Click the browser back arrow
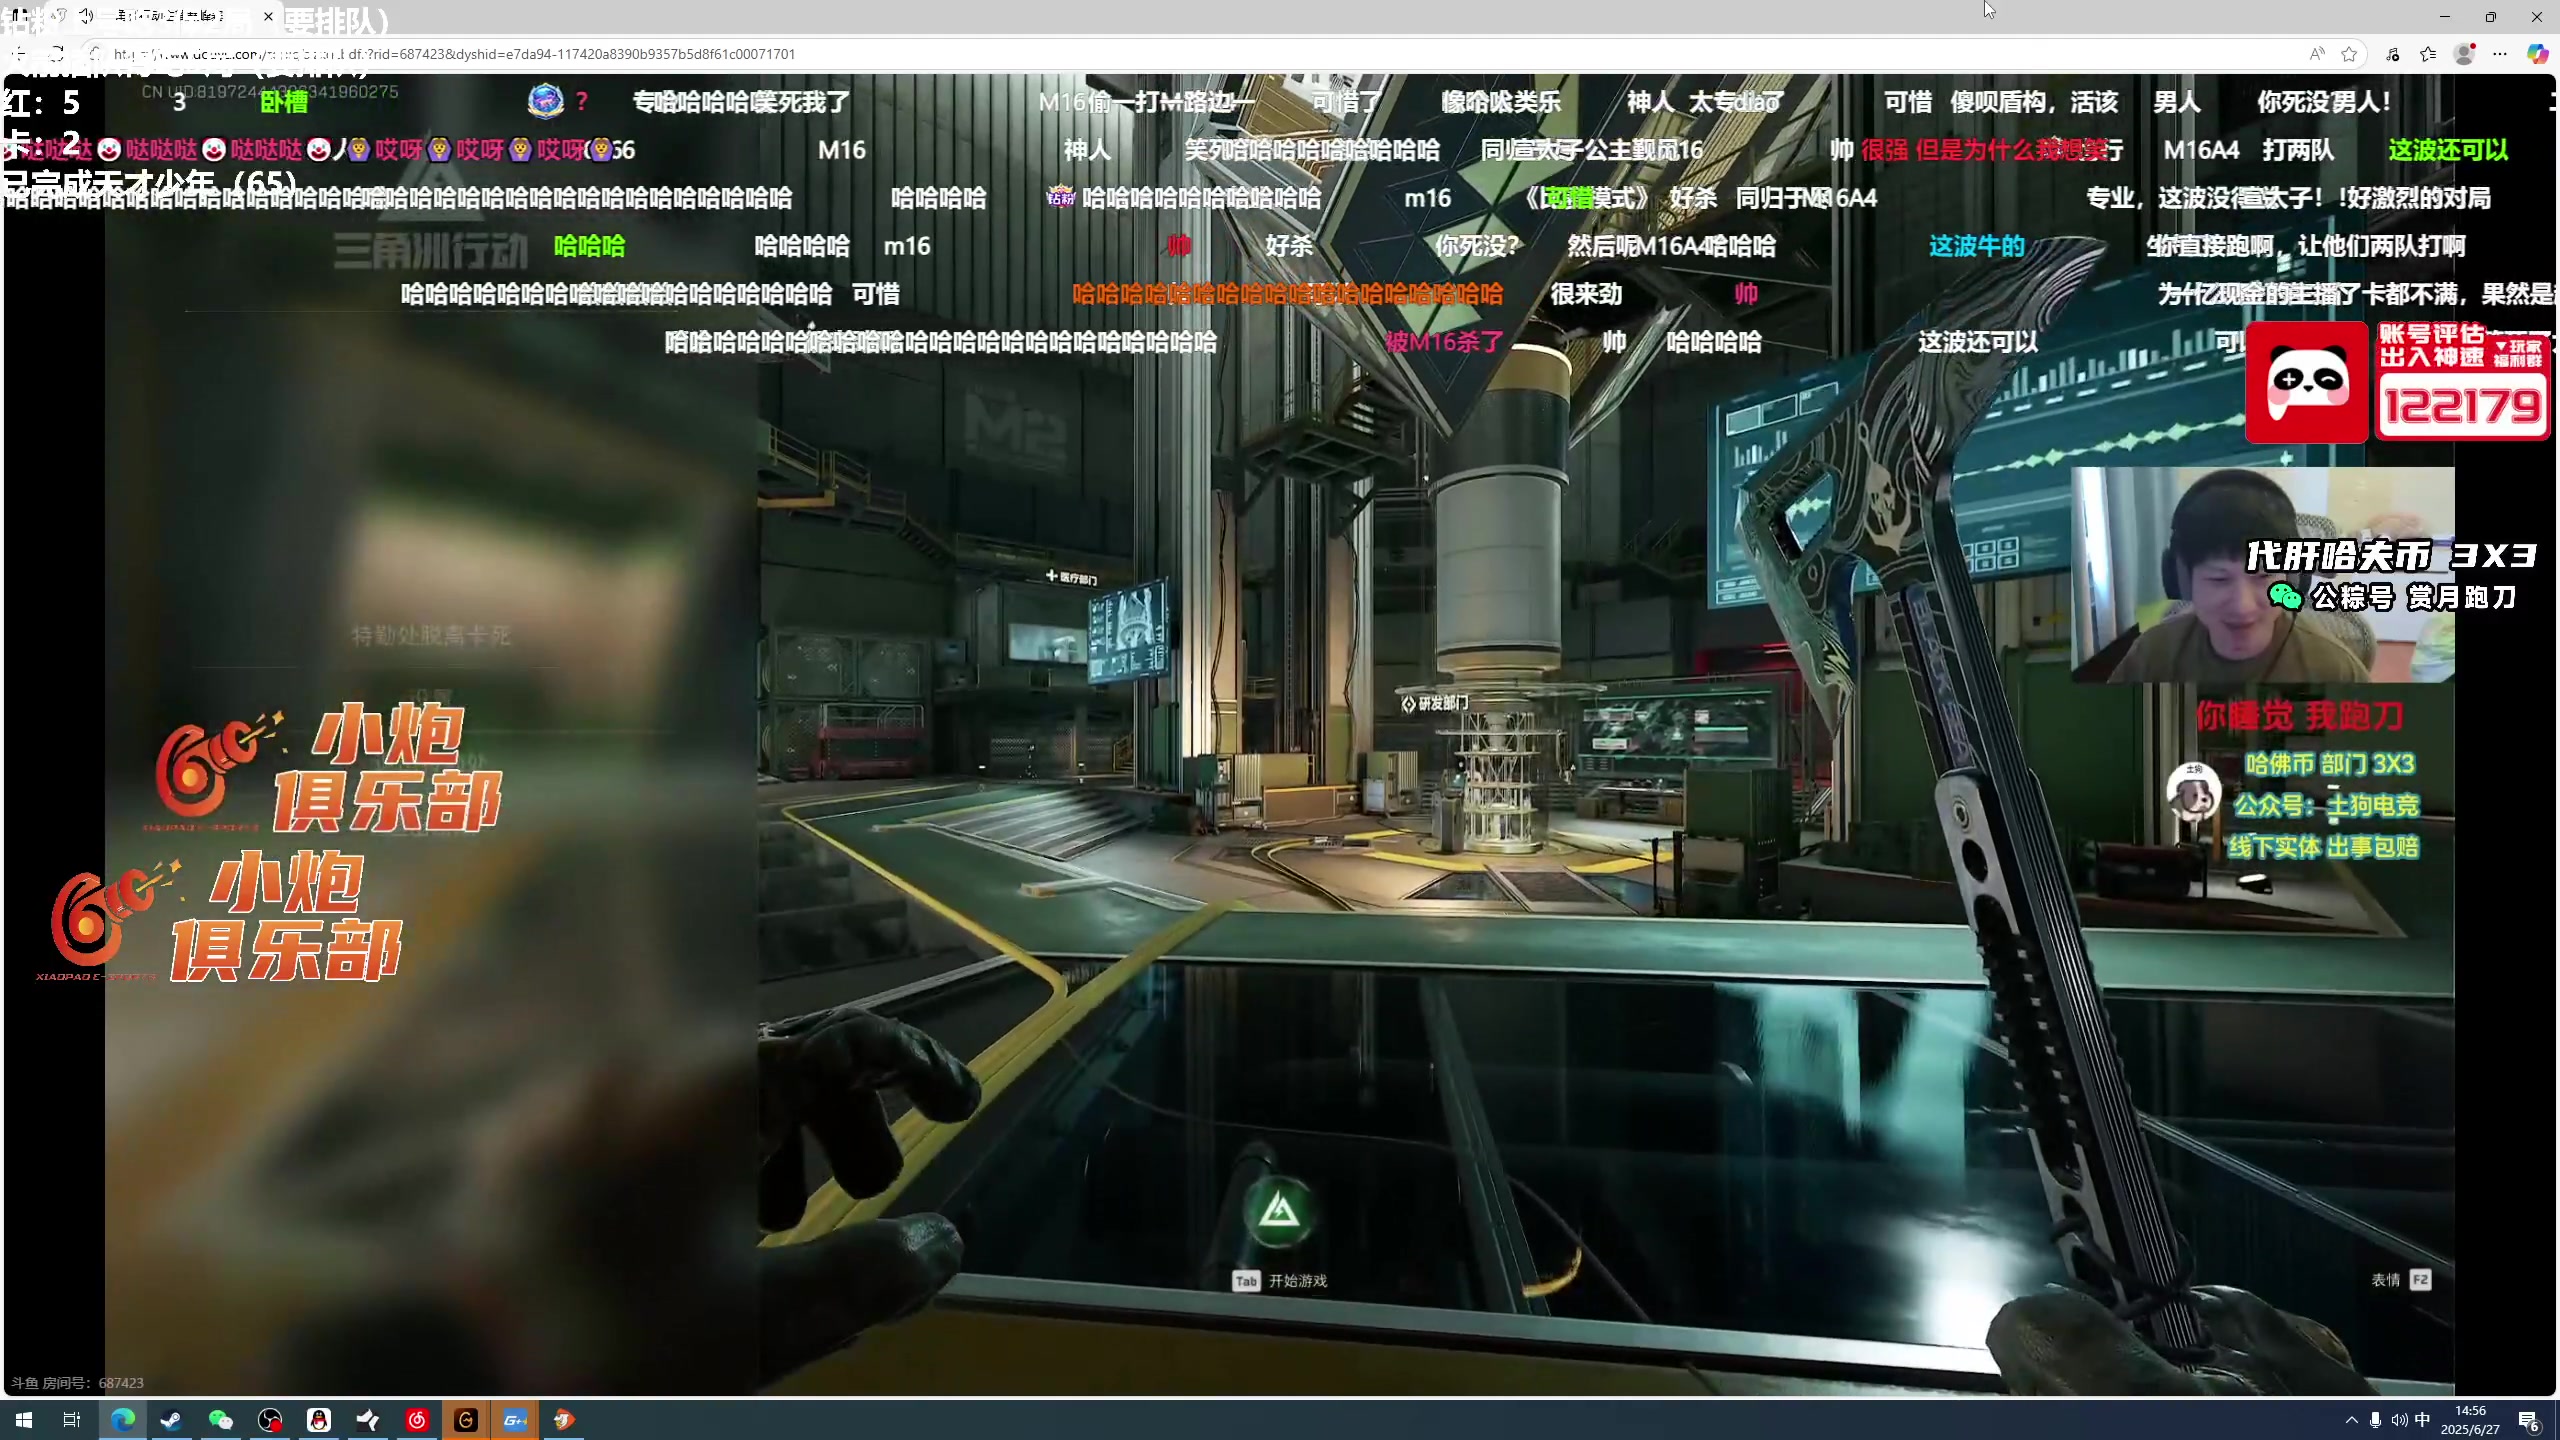Image resolution: width=2560 pixels, height=1440 pixels. (x=20, y=54)
